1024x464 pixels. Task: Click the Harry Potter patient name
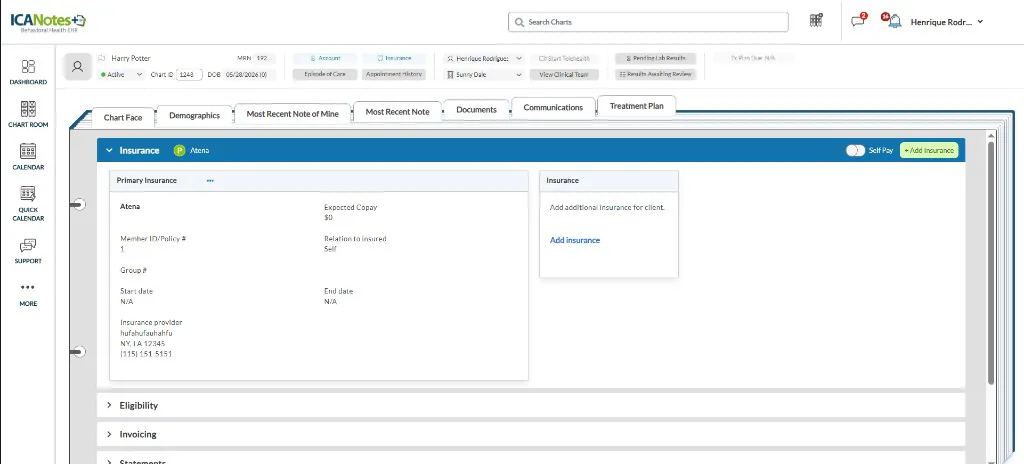[x=131, y=58]
